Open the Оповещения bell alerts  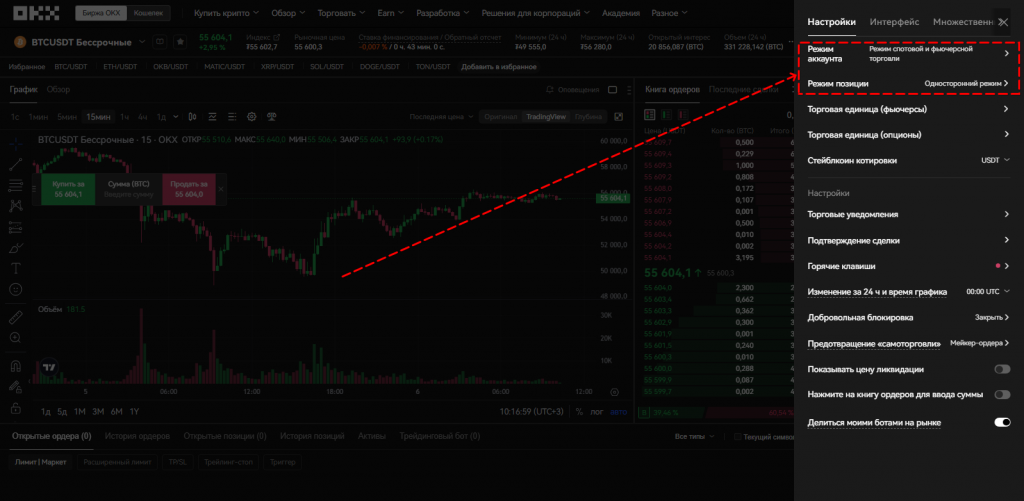click(x=572, y=89)
